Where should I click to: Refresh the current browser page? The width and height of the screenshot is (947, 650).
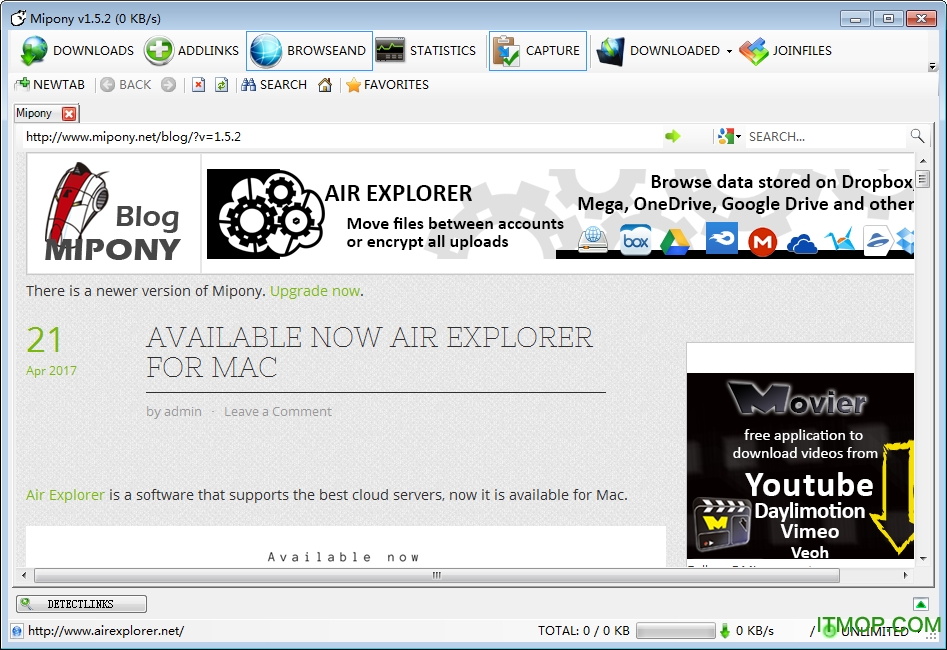(x=221, y=85)
